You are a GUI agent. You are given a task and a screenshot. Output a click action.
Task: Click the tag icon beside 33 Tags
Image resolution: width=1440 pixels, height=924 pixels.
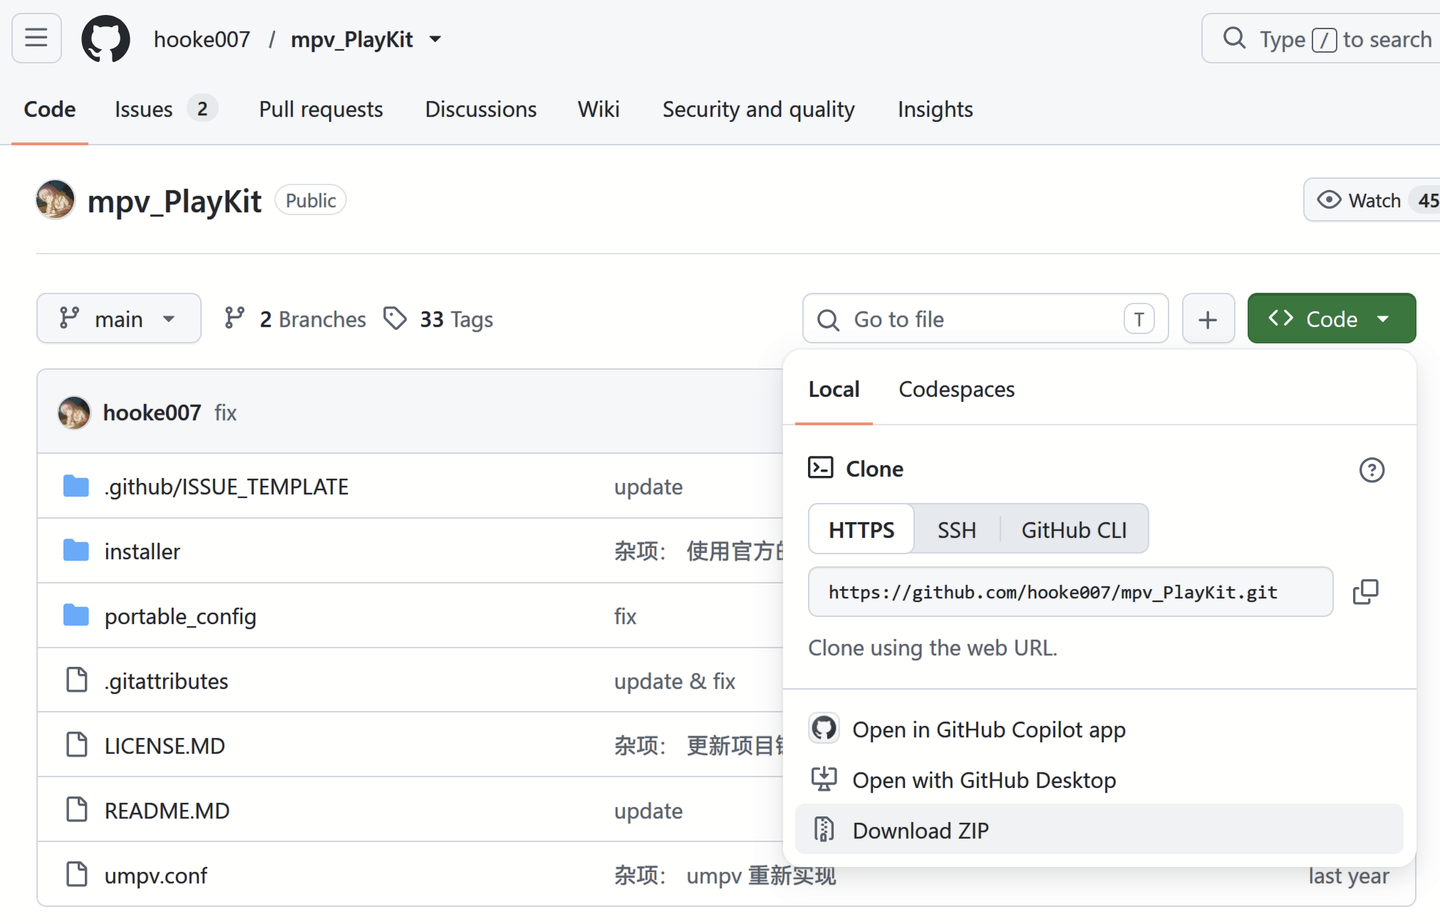coord(396,318)
